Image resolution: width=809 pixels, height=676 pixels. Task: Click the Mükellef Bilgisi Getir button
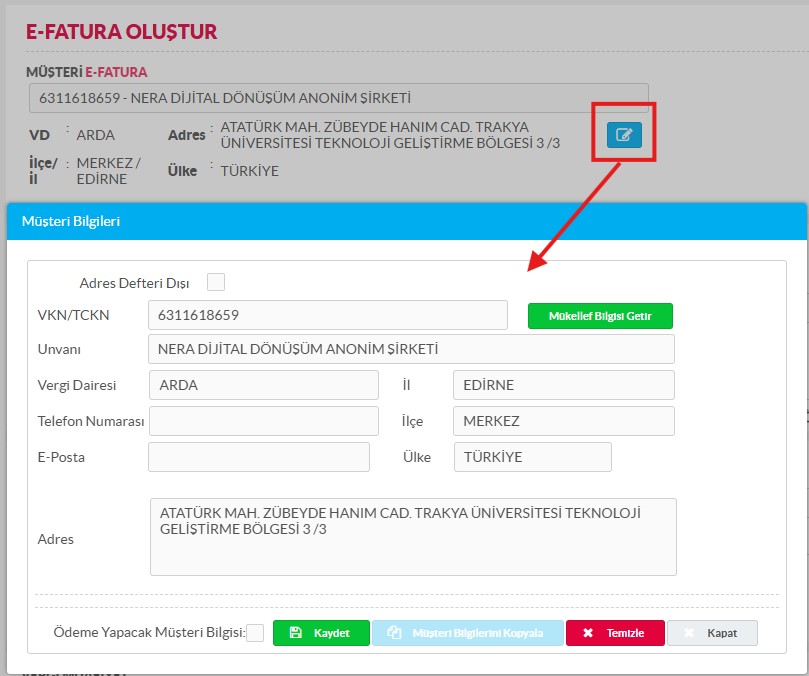click(600, 316)
